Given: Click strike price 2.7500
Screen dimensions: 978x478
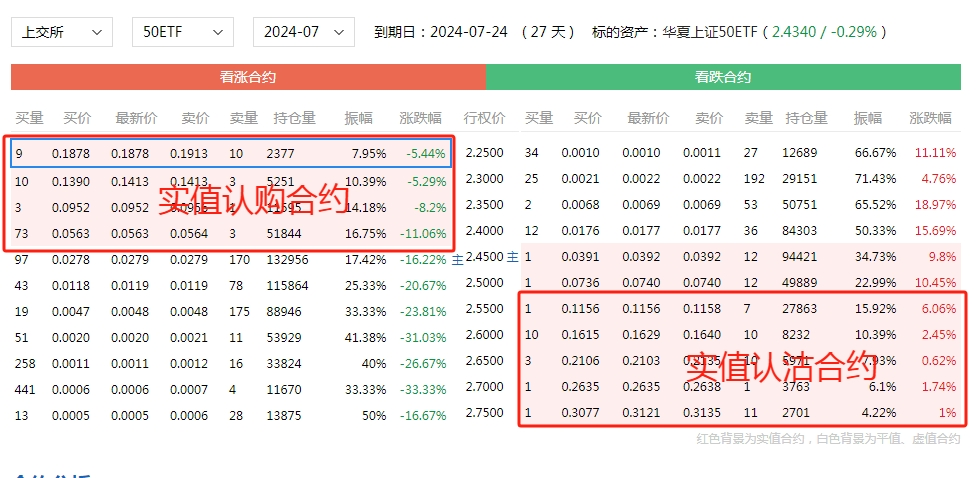Looking at the screenshot, I should click(x=484, y=412).
